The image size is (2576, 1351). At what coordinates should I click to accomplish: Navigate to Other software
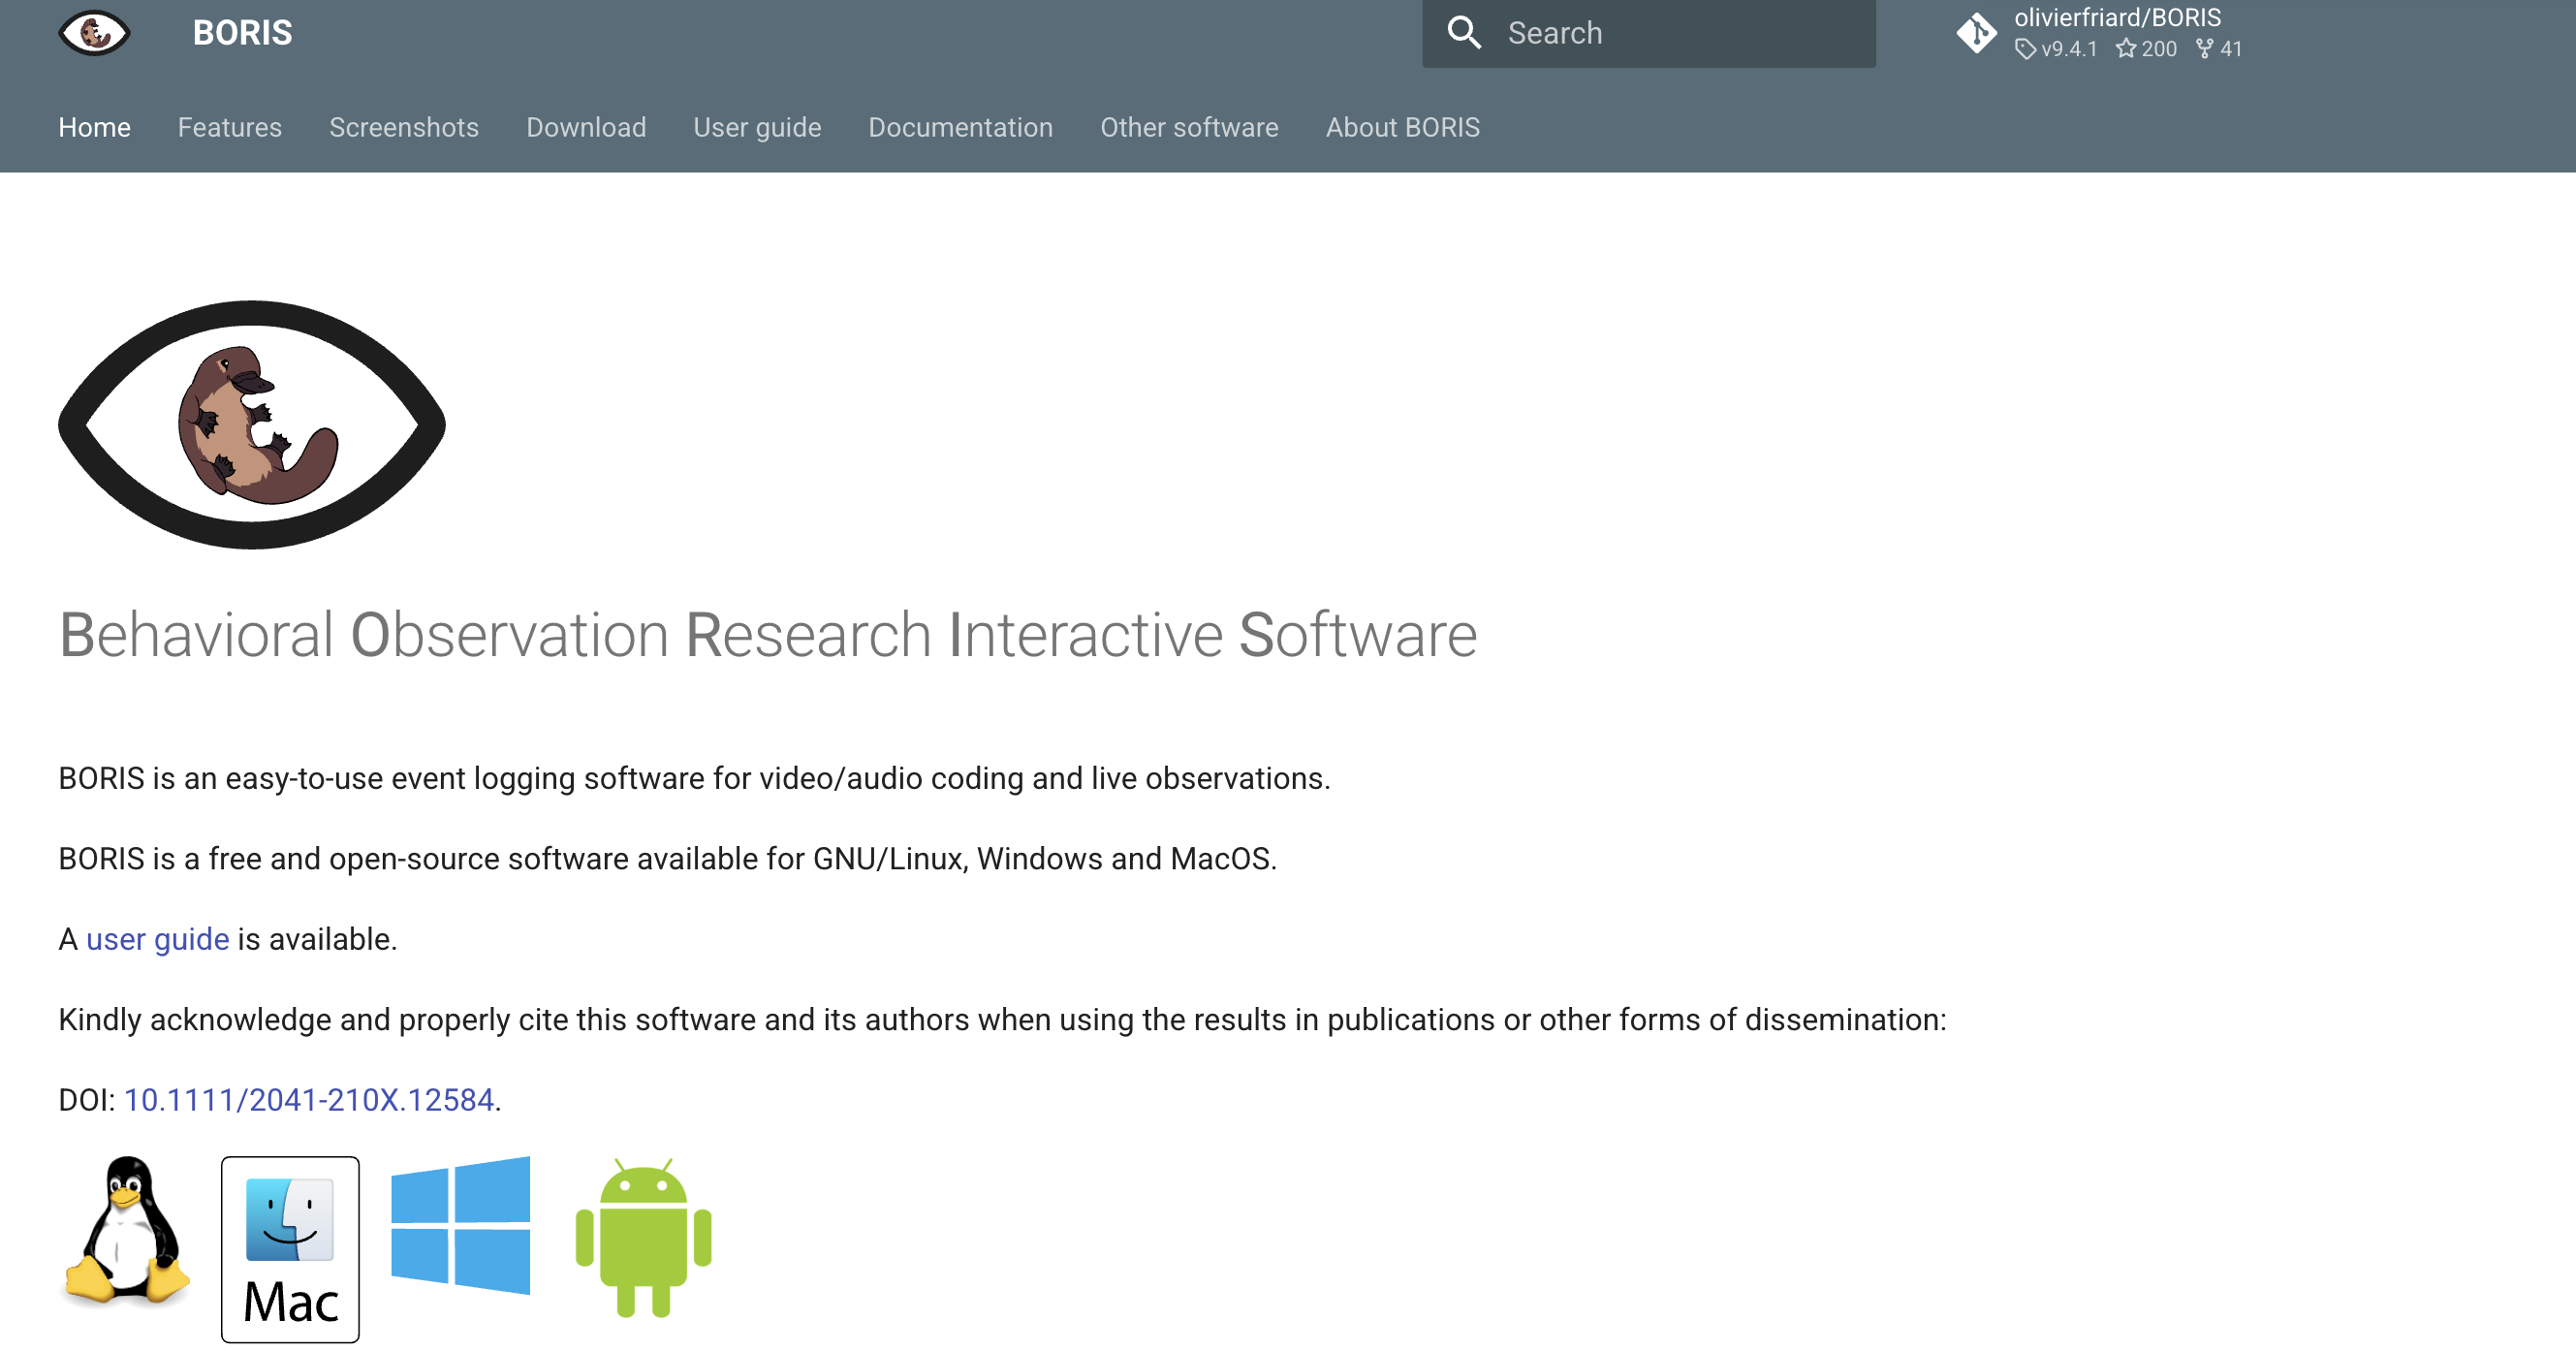click(x=1189, y=127)
